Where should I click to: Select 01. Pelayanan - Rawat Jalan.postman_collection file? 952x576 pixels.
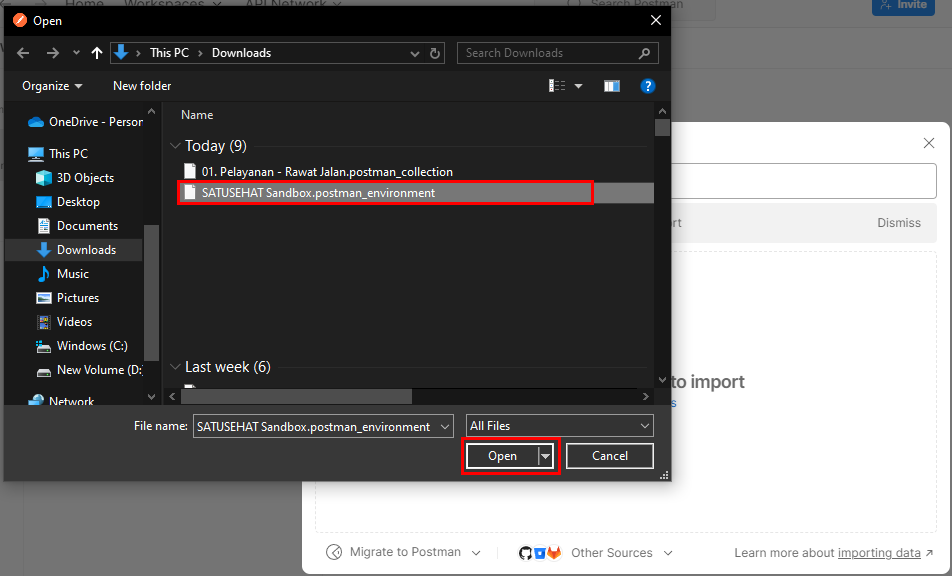(x=318, y=172)
